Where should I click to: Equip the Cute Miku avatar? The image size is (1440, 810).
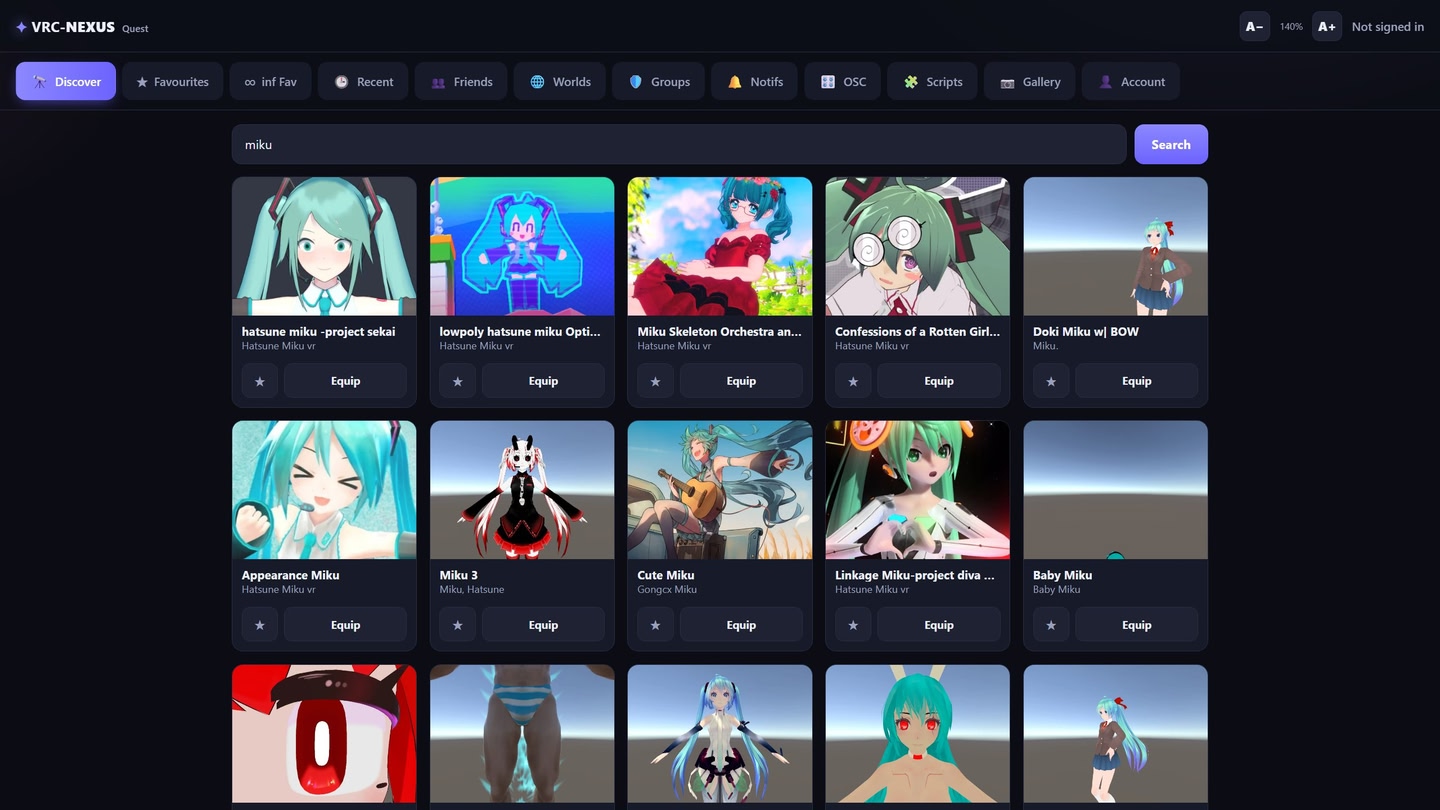pyautogui.click(x=741, y=625)
